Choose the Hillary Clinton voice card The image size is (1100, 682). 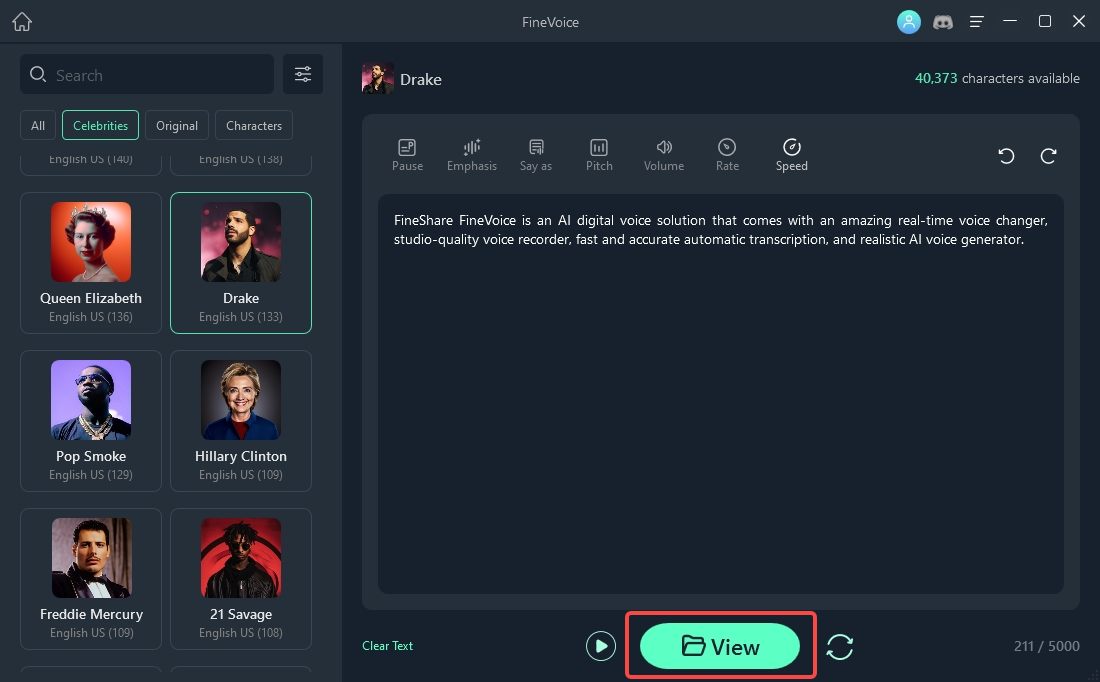click(241, 421)
